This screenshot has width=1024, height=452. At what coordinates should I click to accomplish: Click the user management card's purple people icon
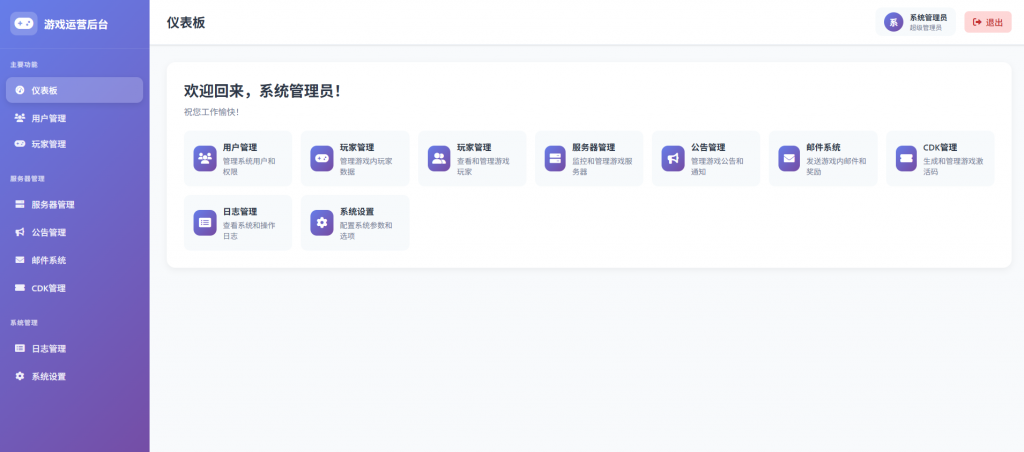pos(205,158)
